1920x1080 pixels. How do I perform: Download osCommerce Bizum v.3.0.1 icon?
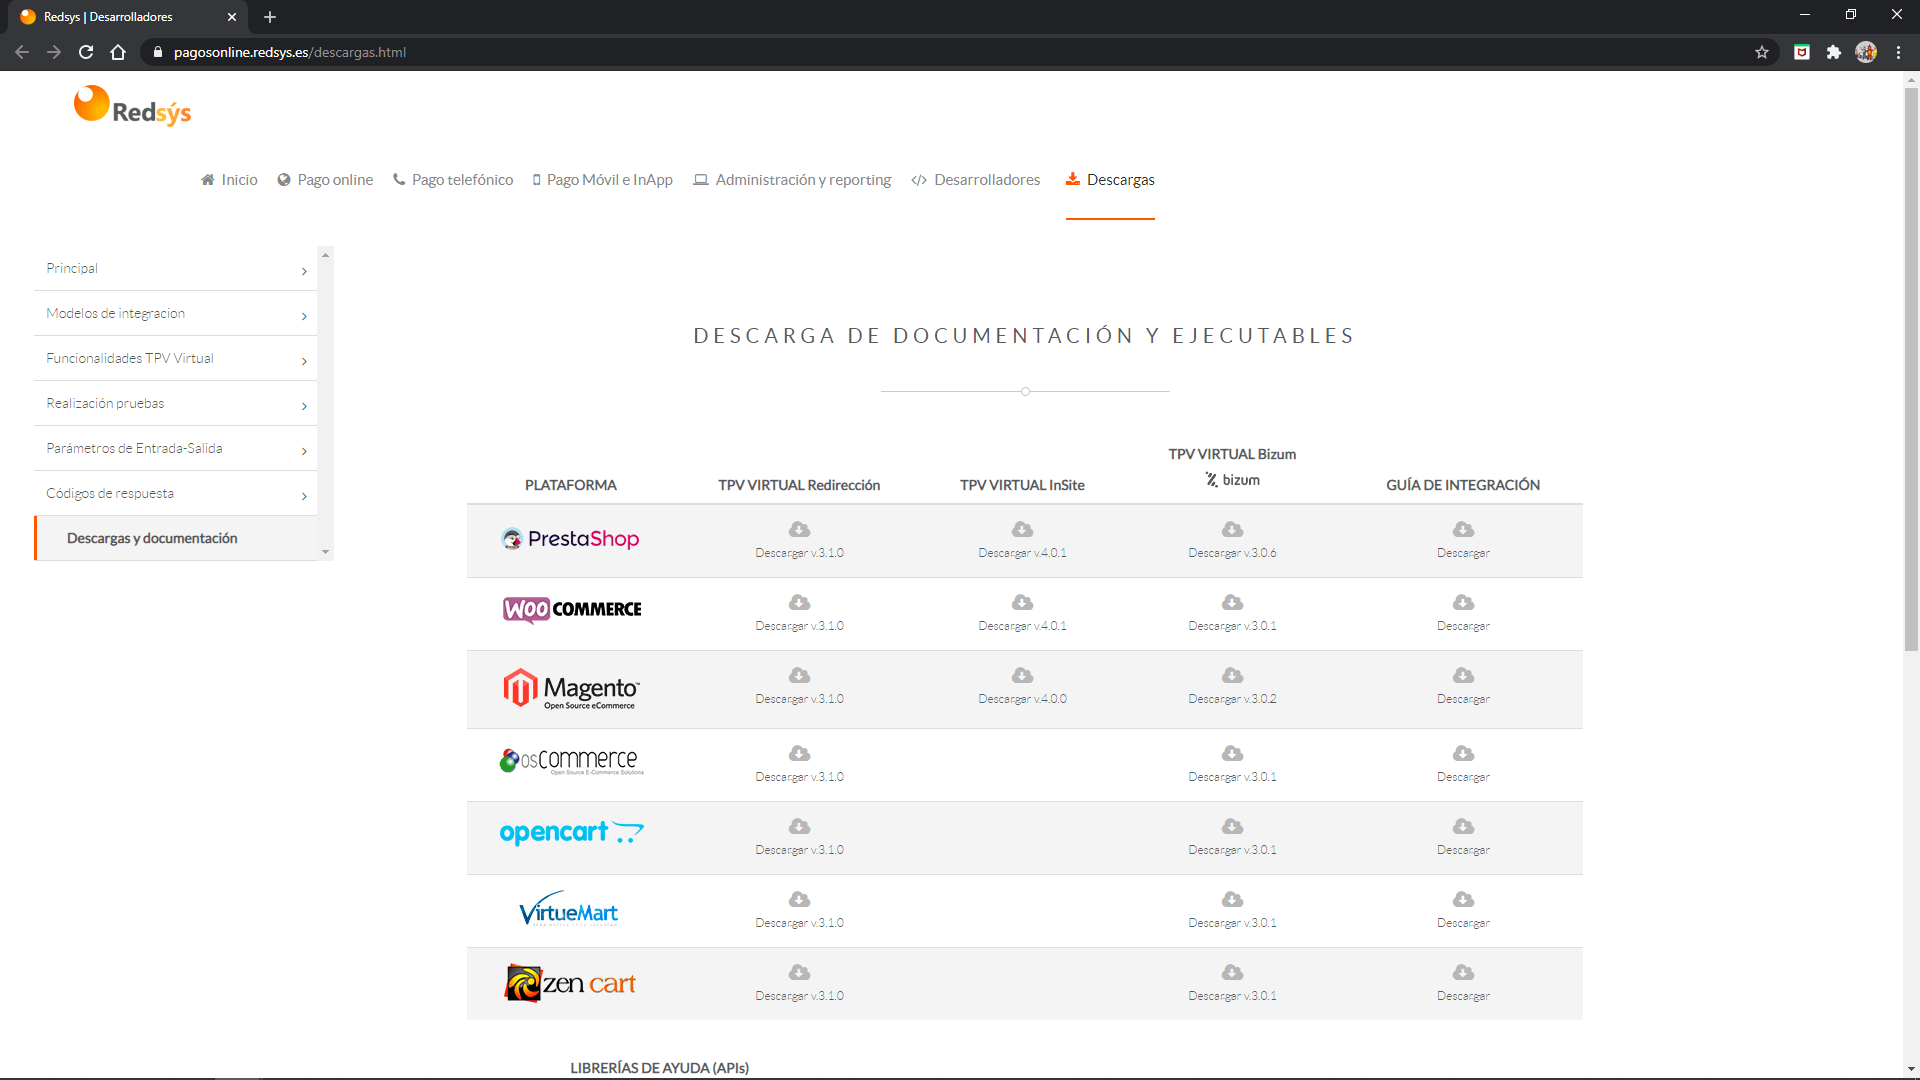[x=1232, y=753]
